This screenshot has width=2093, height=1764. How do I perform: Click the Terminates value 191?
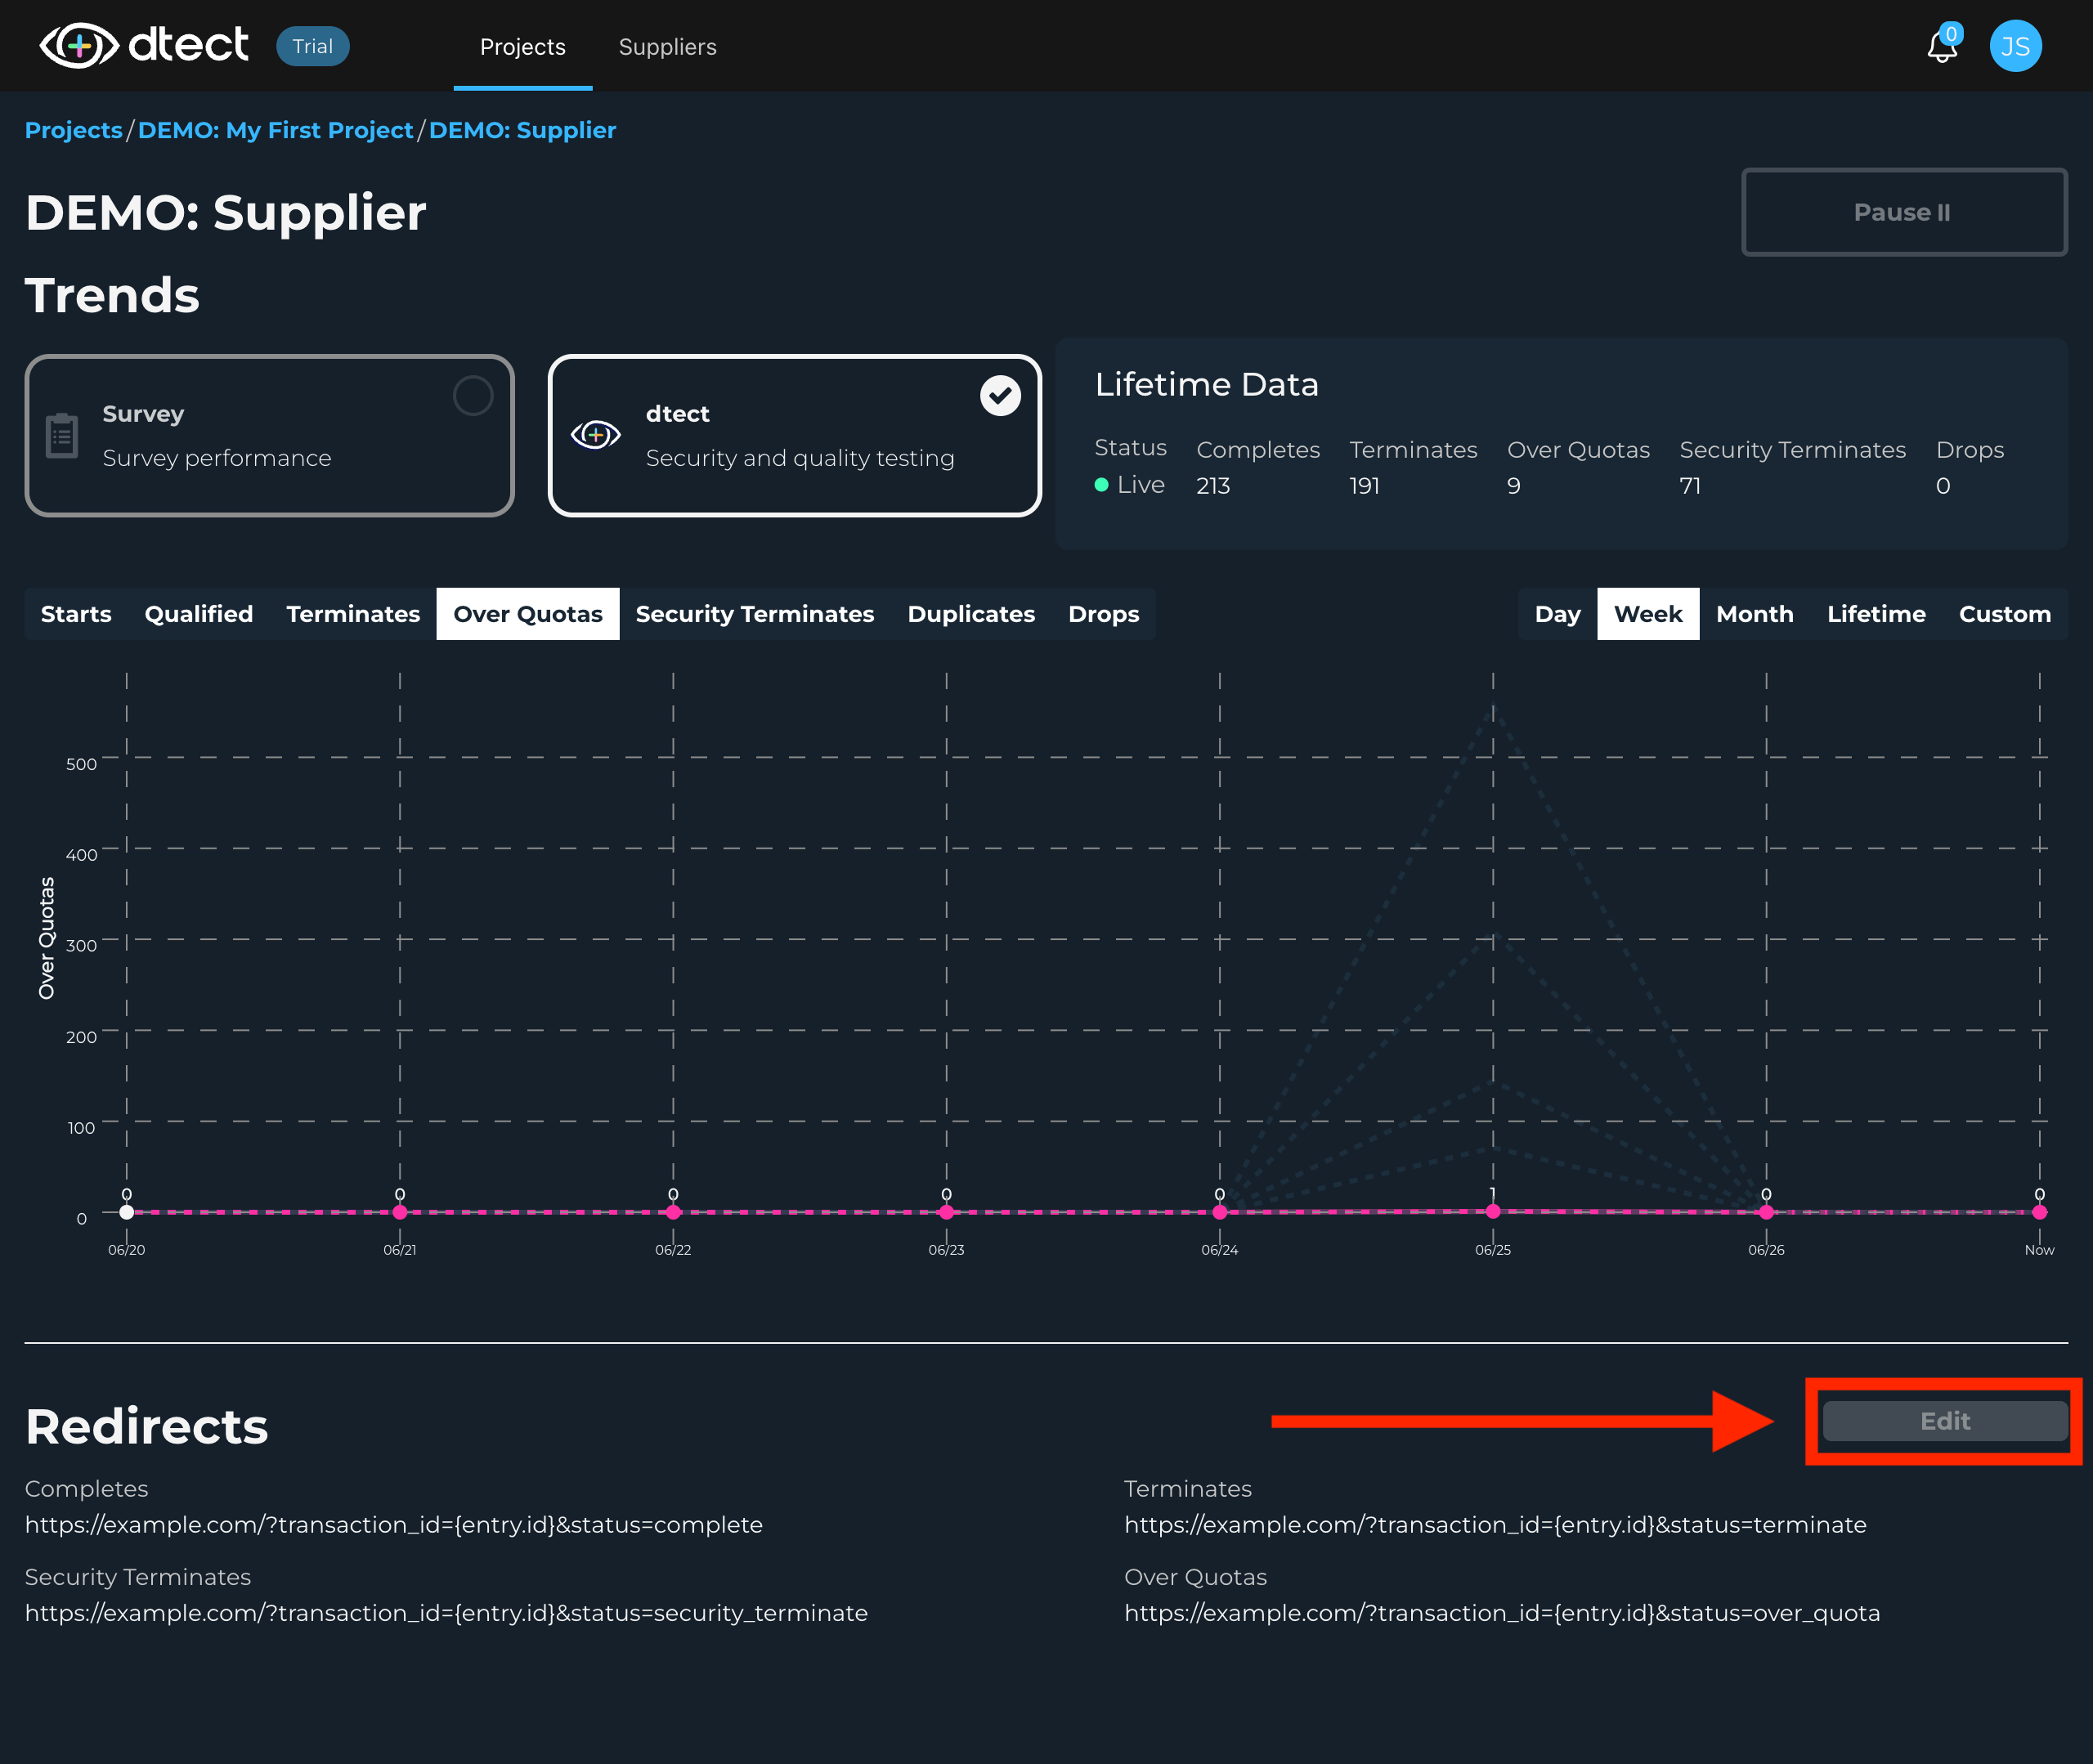tap(1364, 486)
